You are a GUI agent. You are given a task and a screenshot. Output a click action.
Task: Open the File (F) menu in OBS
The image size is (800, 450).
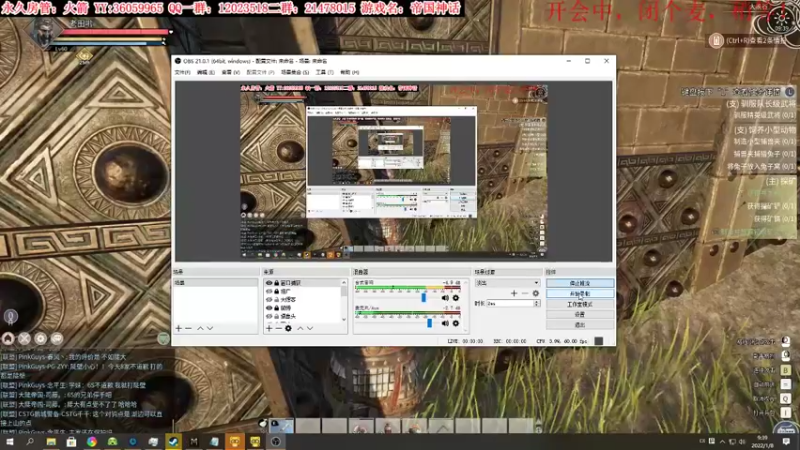(182, 72)
